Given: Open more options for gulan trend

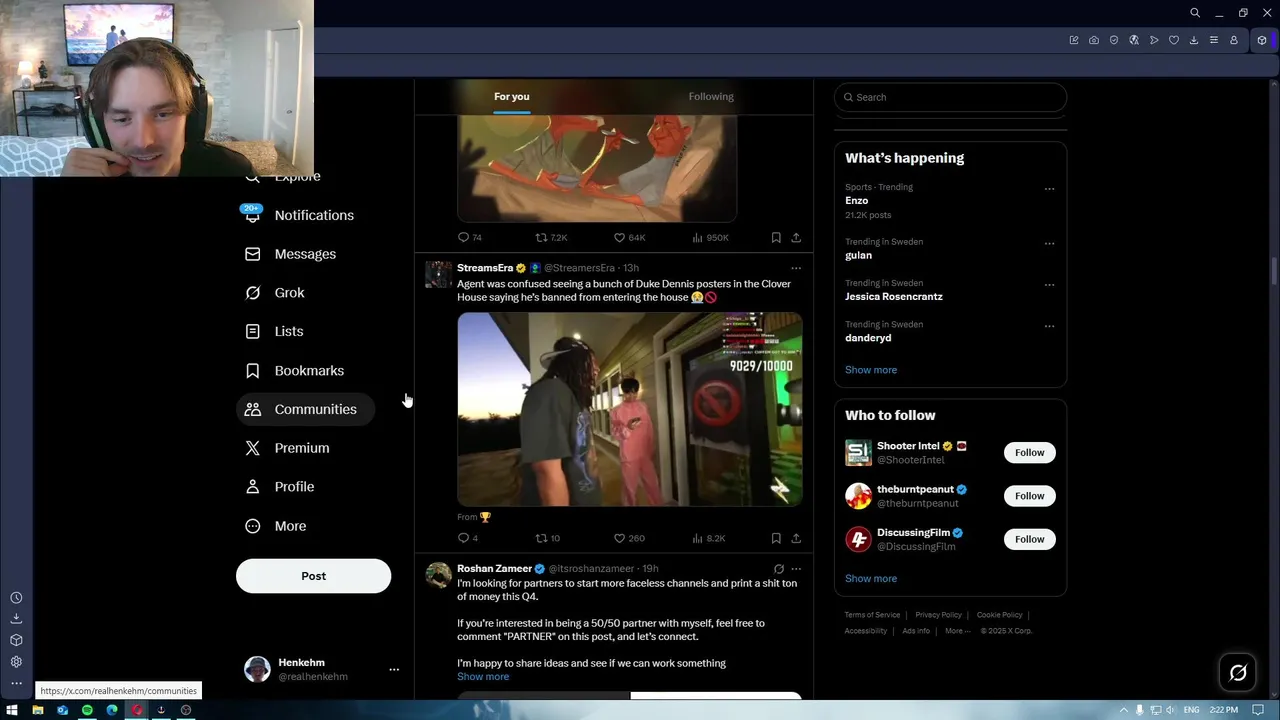Looking at the screenshot, I should pos(1049,243).
